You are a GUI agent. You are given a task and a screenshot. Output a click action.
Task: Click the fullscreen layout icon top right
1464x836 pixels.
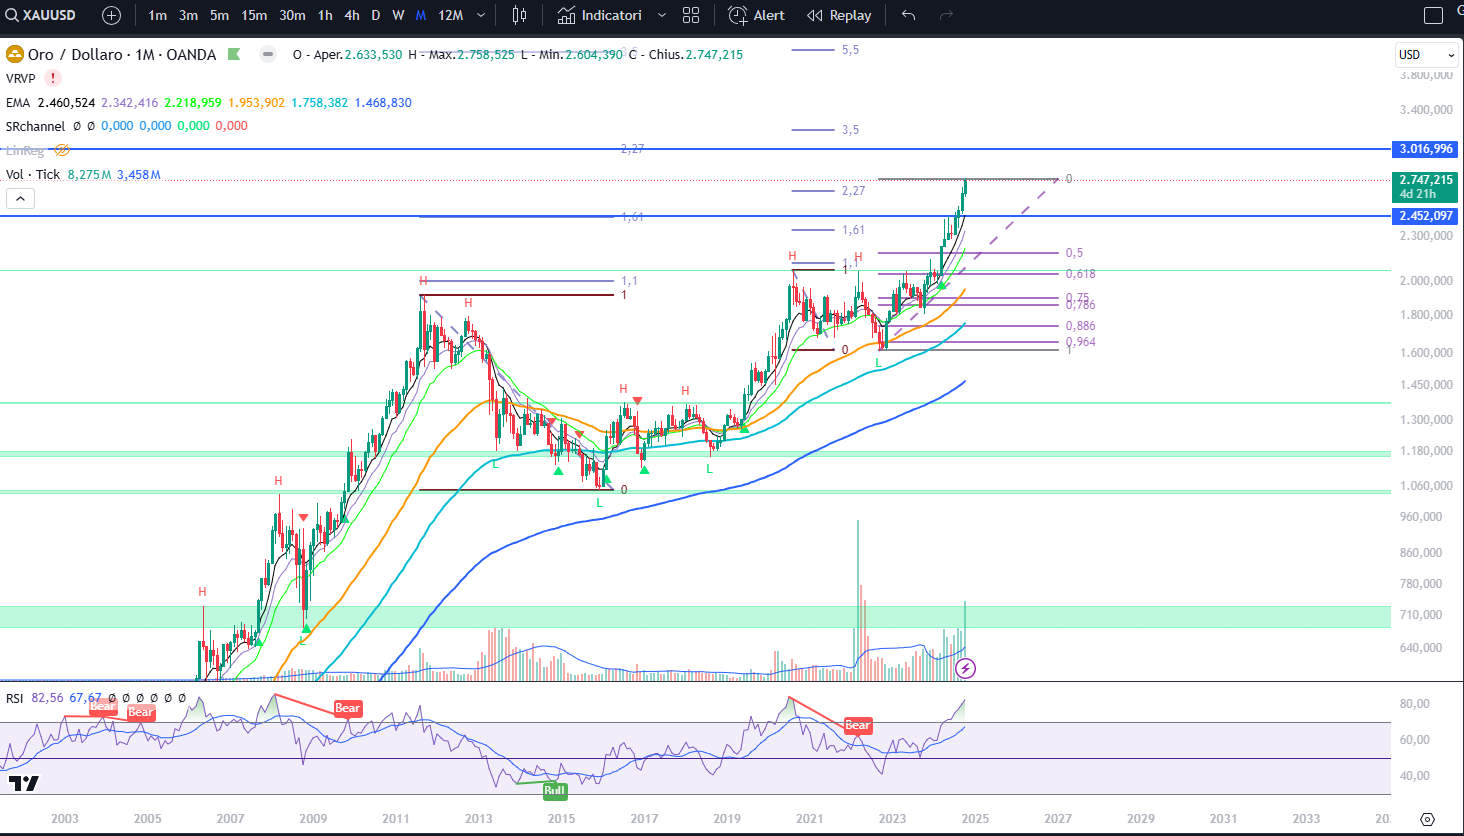(1433, 15)
